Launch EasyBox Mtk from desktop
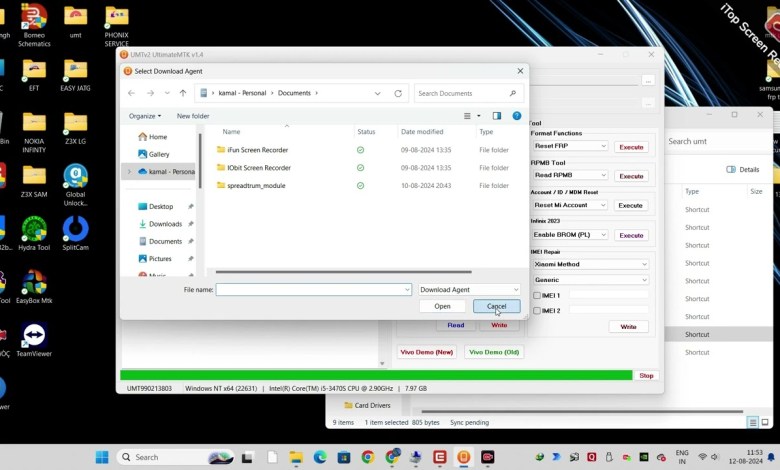Screen dimensions: 780x470 tap(34, 286)
